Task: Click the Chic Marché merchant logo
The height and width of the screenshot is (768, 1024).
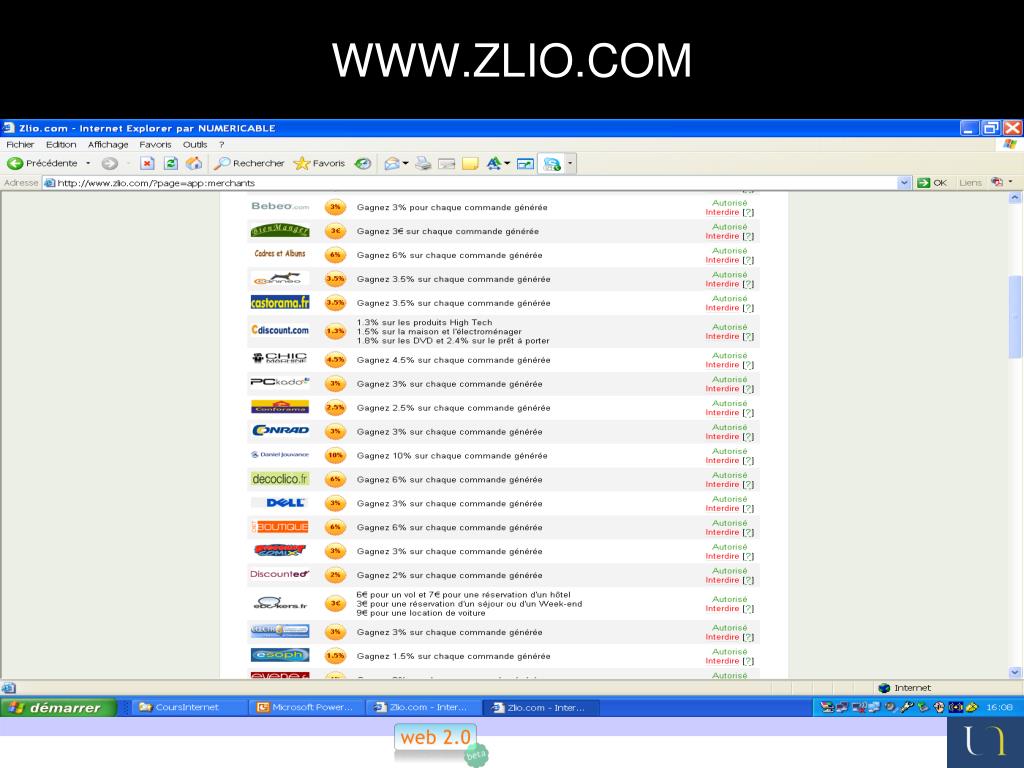Action: [x=280, y=358]
